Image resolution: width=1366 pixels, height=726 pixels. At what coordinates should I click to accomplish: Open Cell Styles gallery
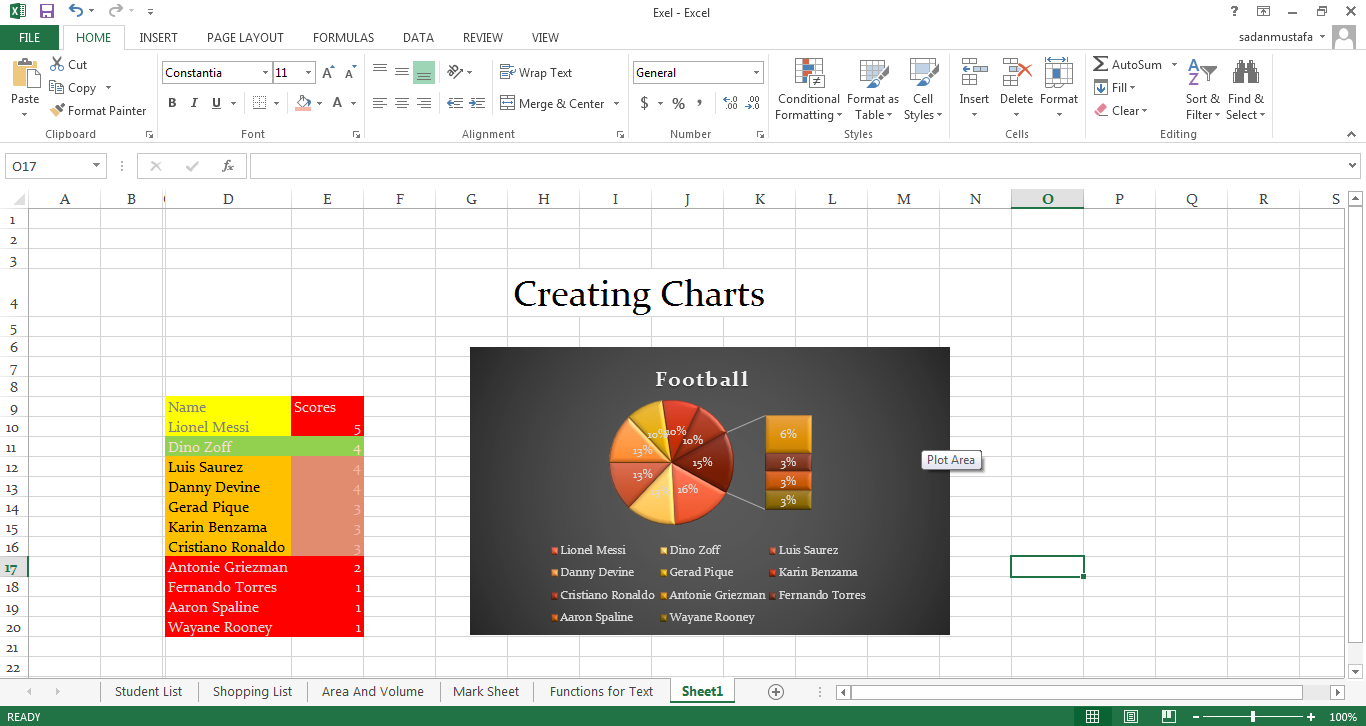(922, 89)
